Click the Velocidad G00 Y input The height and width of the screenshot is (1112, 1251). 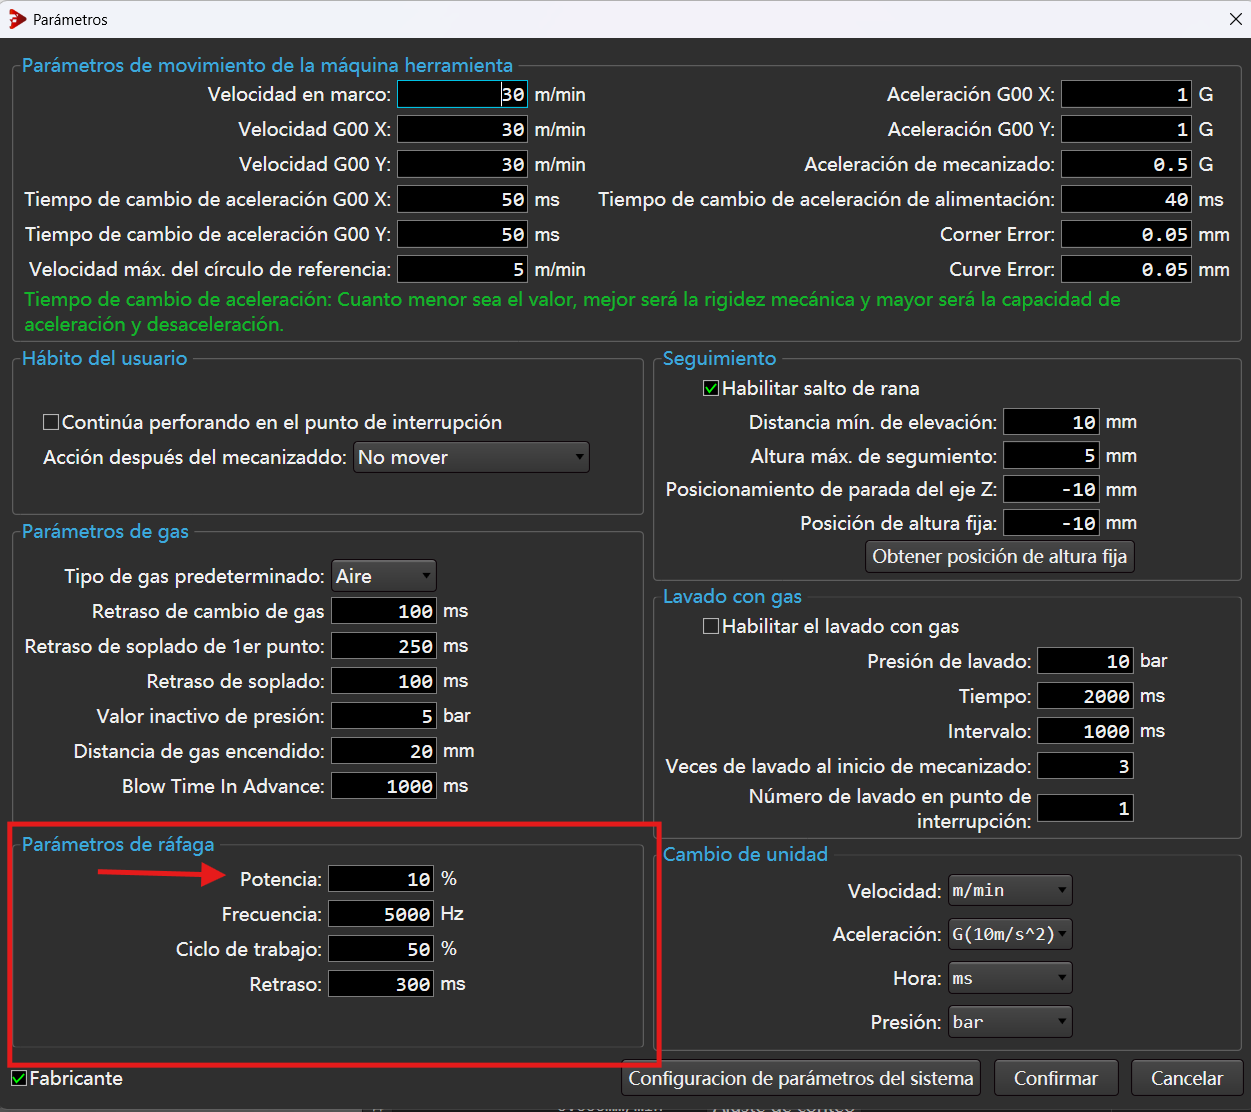(463, 164)
